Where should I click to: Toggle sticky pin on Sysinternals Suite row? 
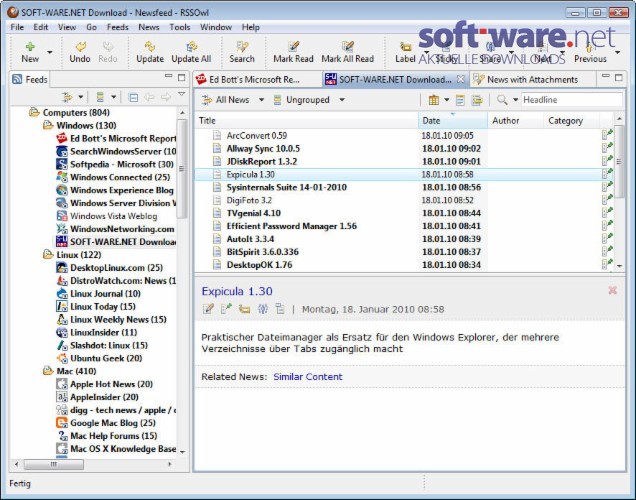click(607, 187)
